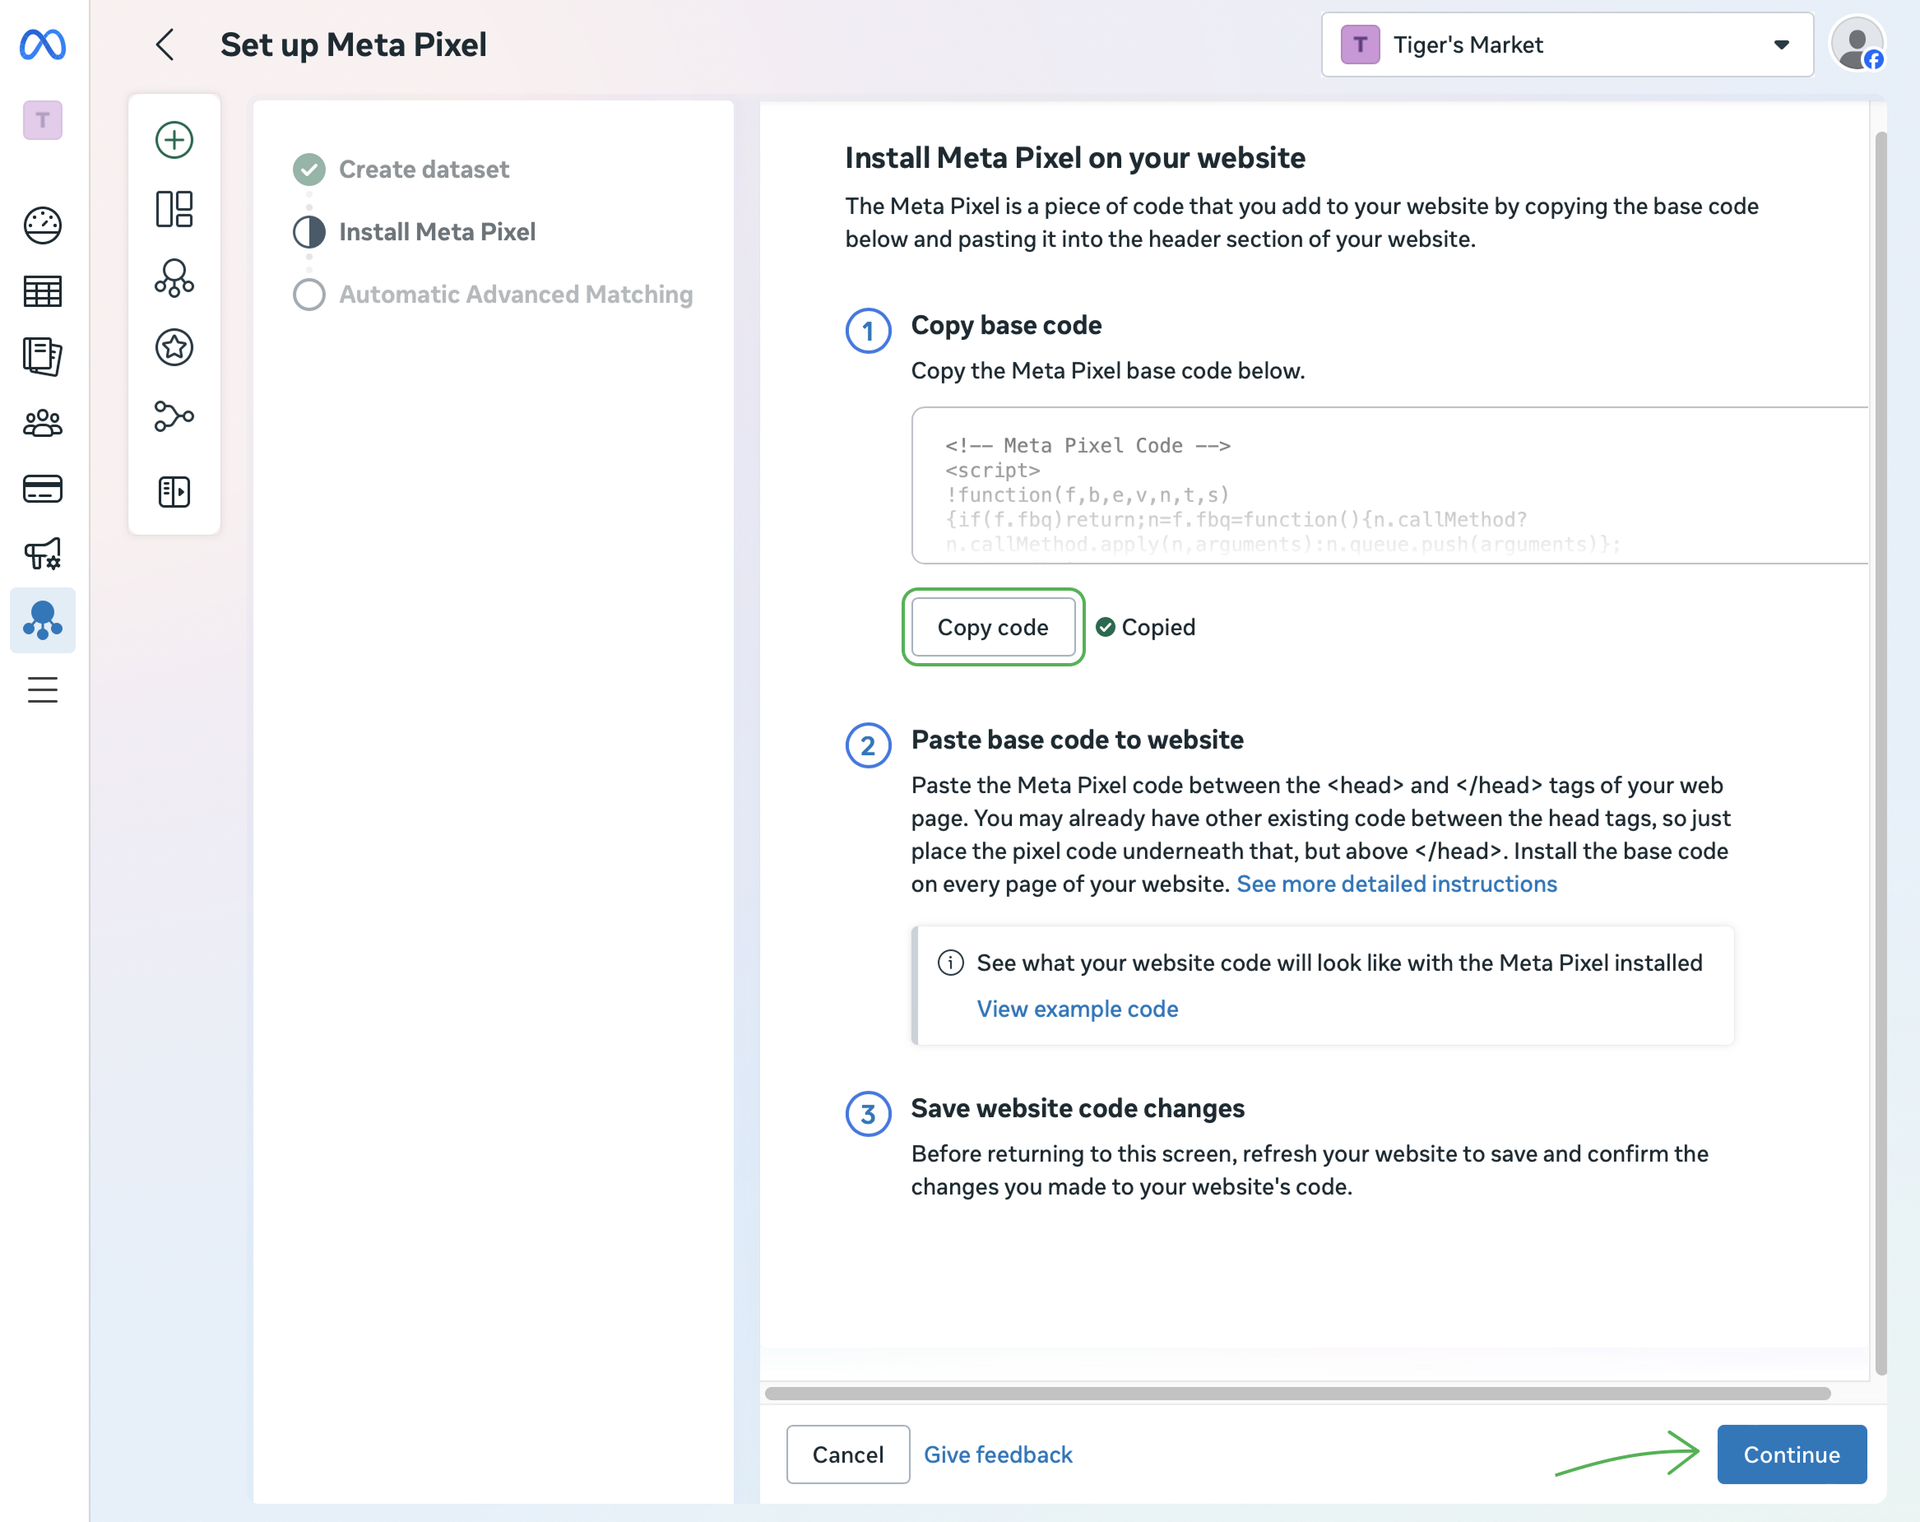Open the table grid icon in sidebar
The height and width of the screenshot is (1522, 1920).
coord(42,291)
